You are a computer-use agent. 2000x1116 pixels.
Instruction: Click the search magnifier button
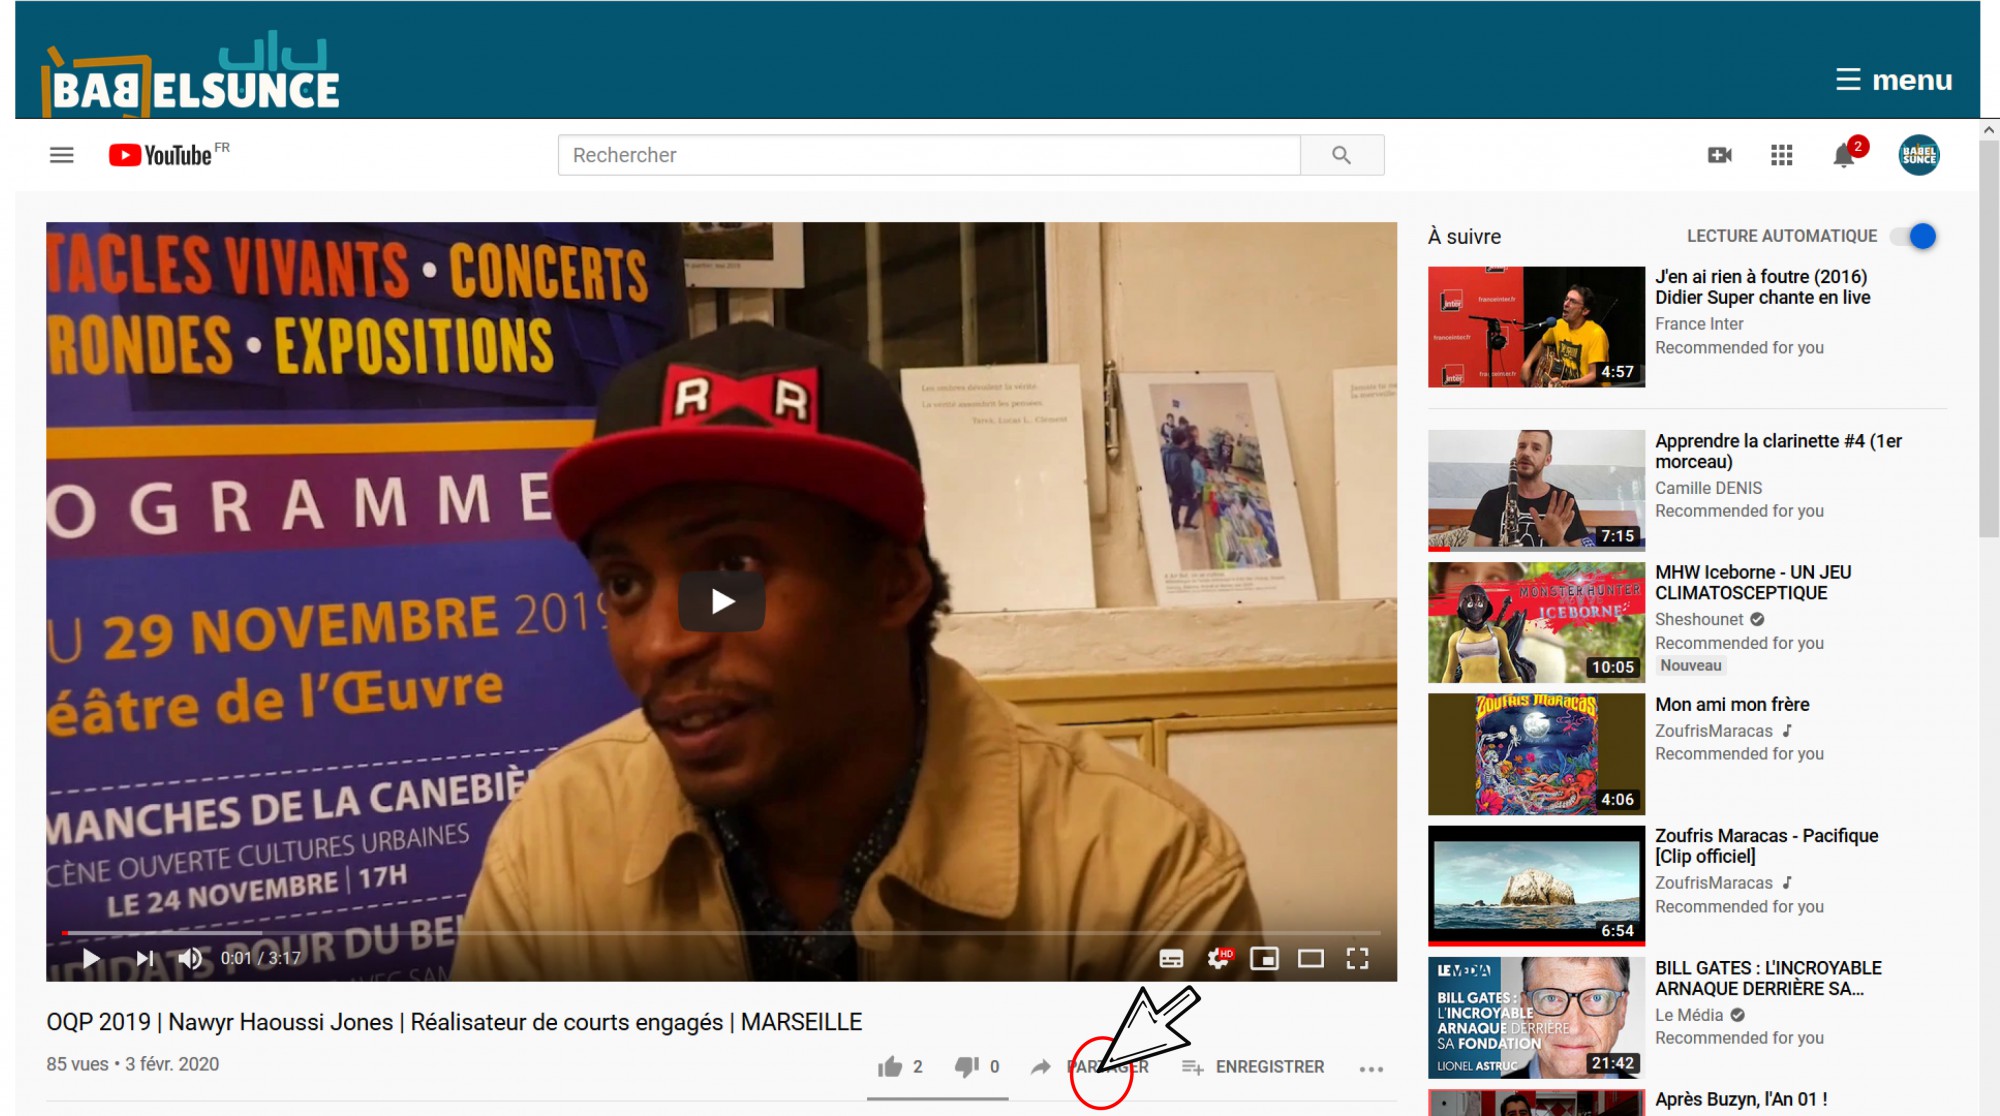coord(1342,155)
